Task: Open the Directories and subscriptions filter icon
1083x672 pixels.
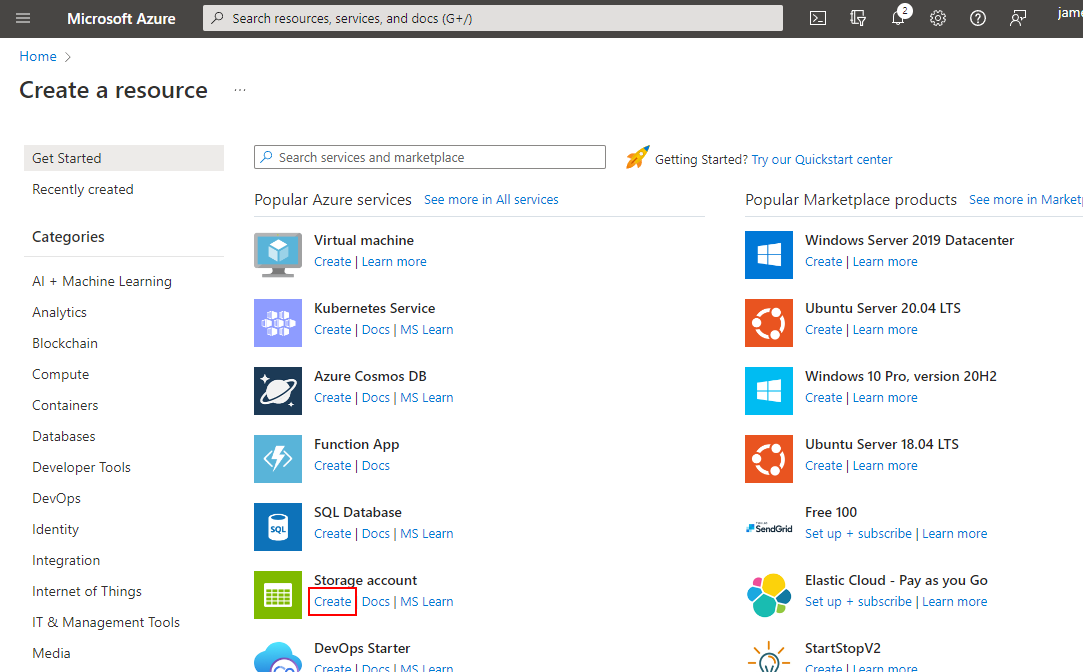Action: 858,19
